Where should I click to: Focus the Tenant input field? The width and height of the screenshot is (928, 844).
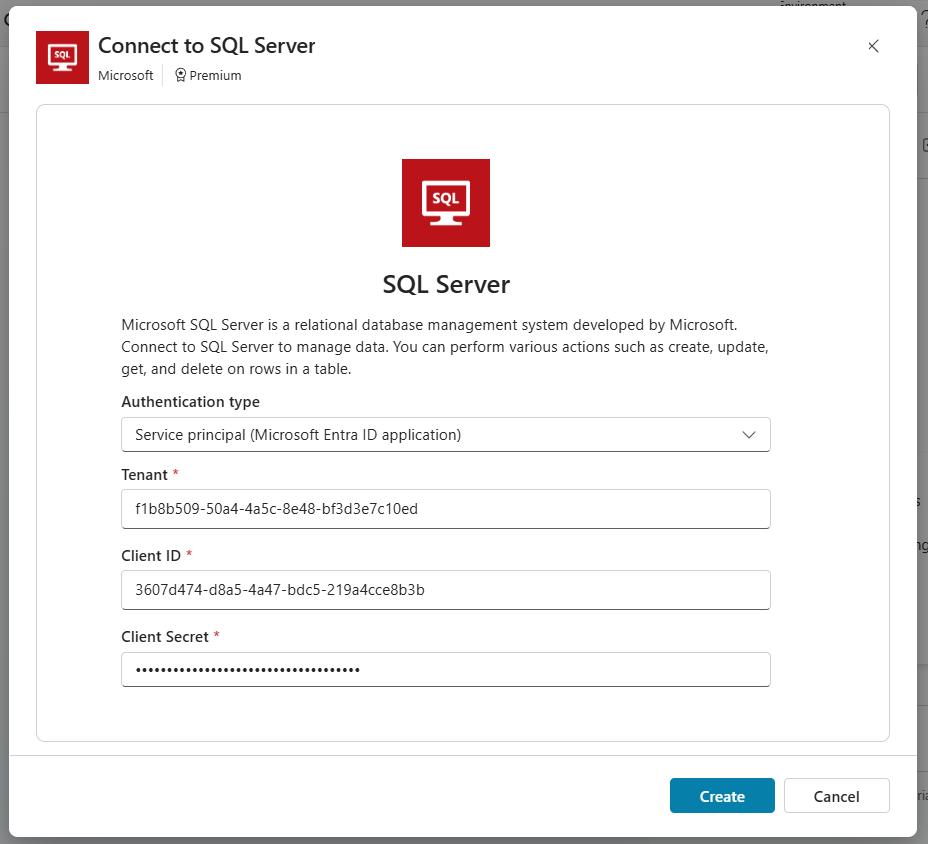click(x=445, y=509)
